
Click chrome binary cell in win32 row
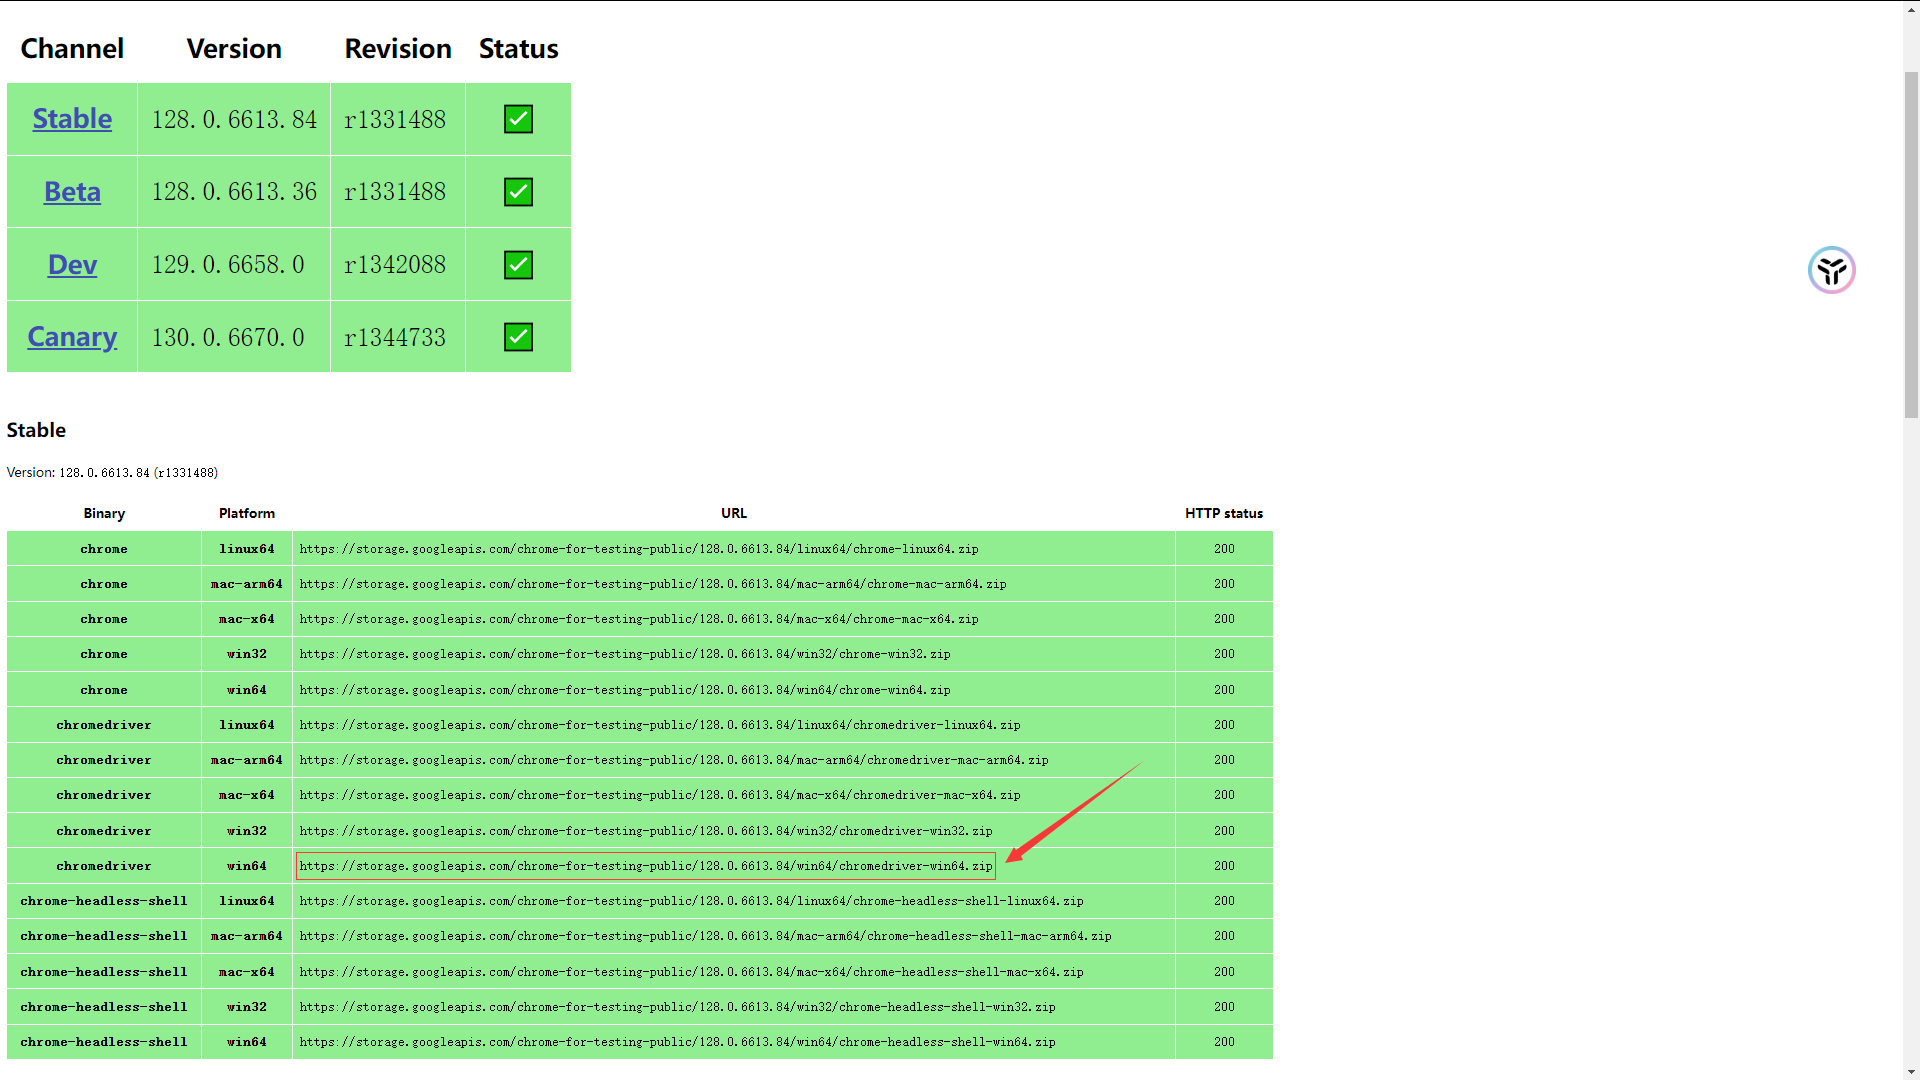pos(104,654)
